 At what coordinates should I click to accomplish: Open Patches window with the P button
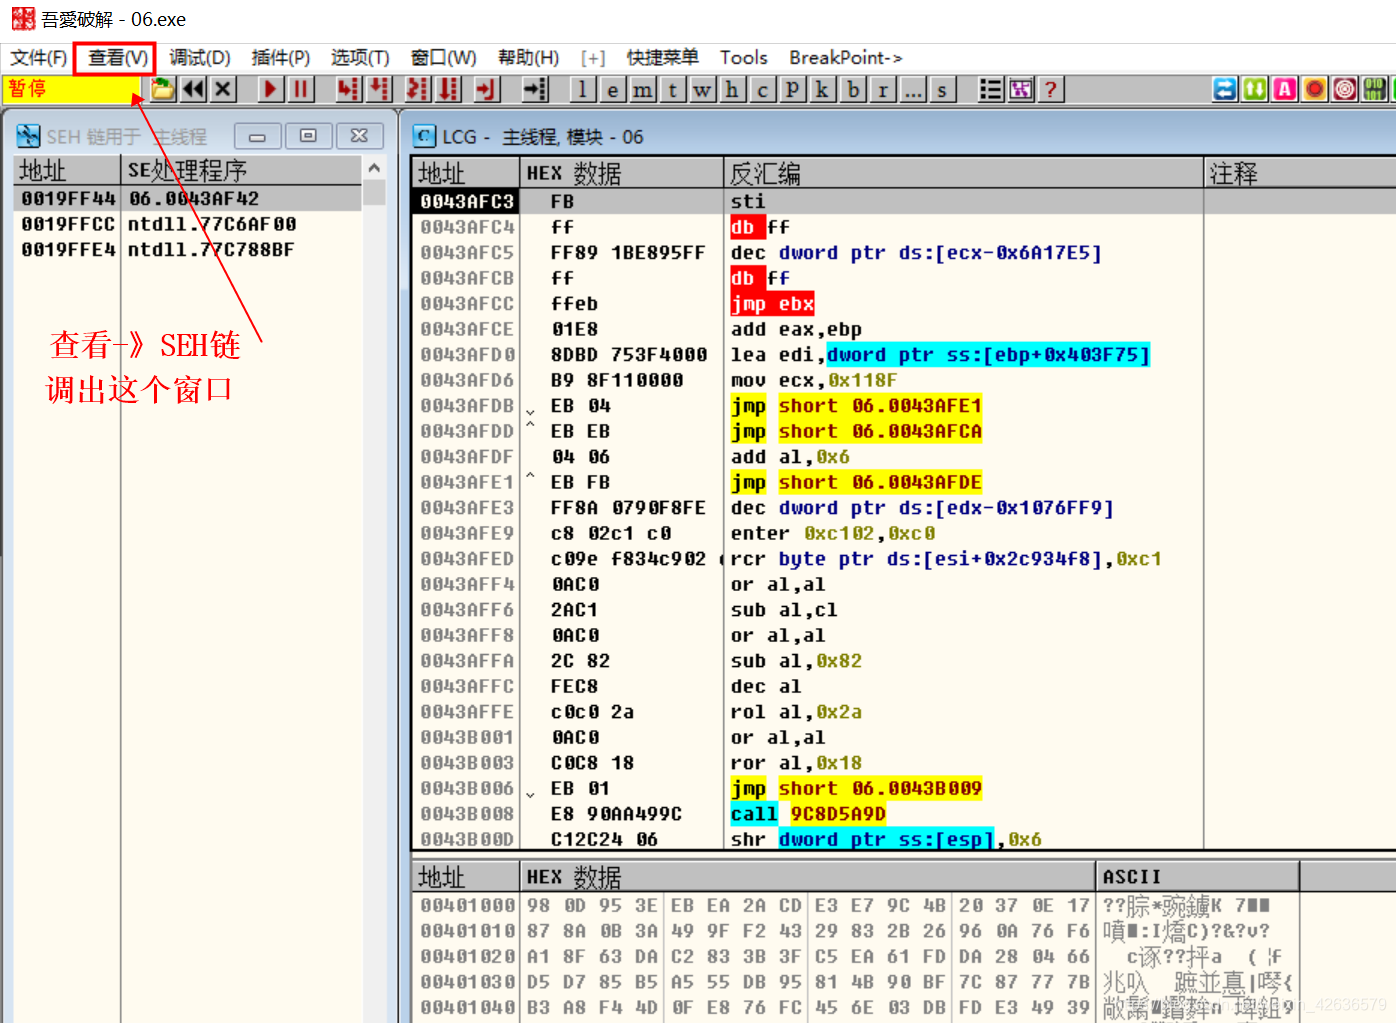click(792, 90)
